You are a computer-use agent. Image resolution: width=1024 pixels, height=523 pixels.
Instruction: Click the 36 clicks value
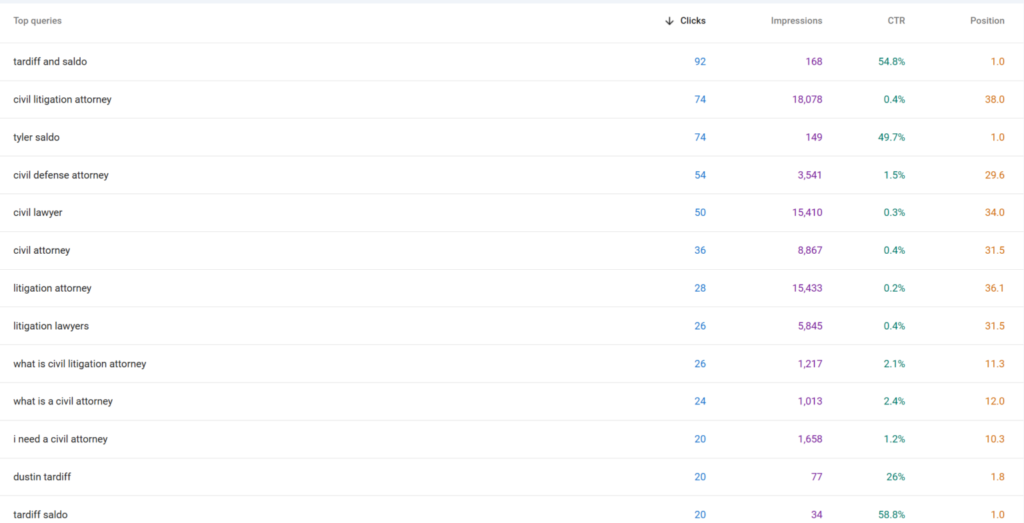coord(699,251)
